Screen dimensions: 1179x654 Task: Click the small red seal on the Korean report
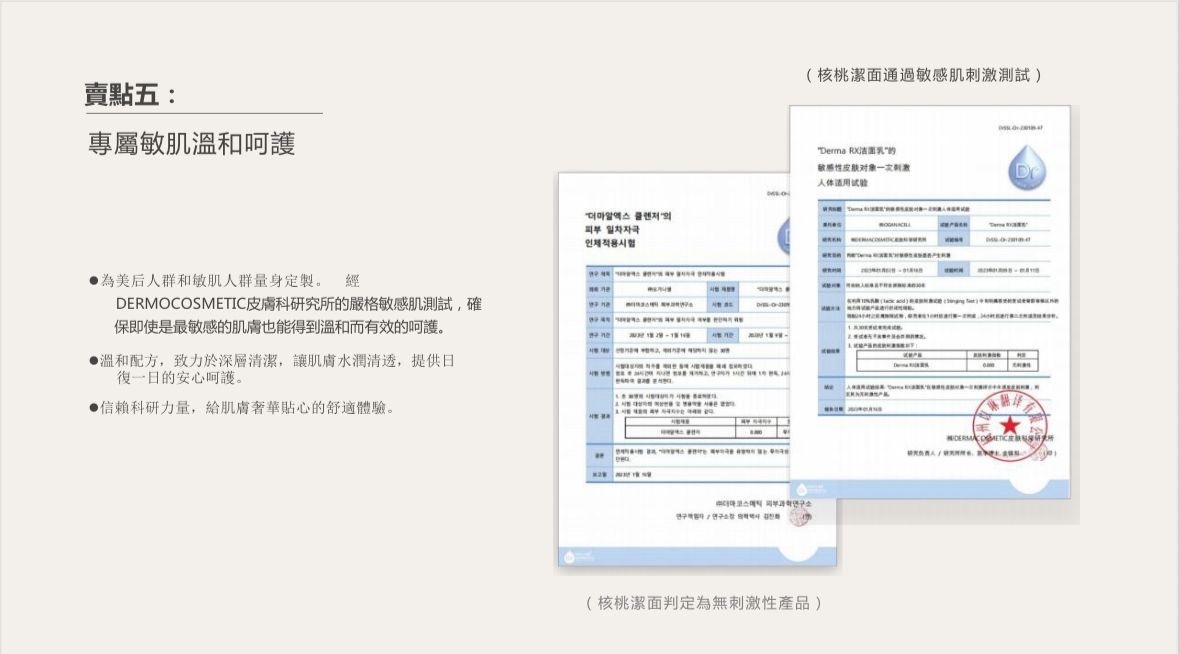801,517
